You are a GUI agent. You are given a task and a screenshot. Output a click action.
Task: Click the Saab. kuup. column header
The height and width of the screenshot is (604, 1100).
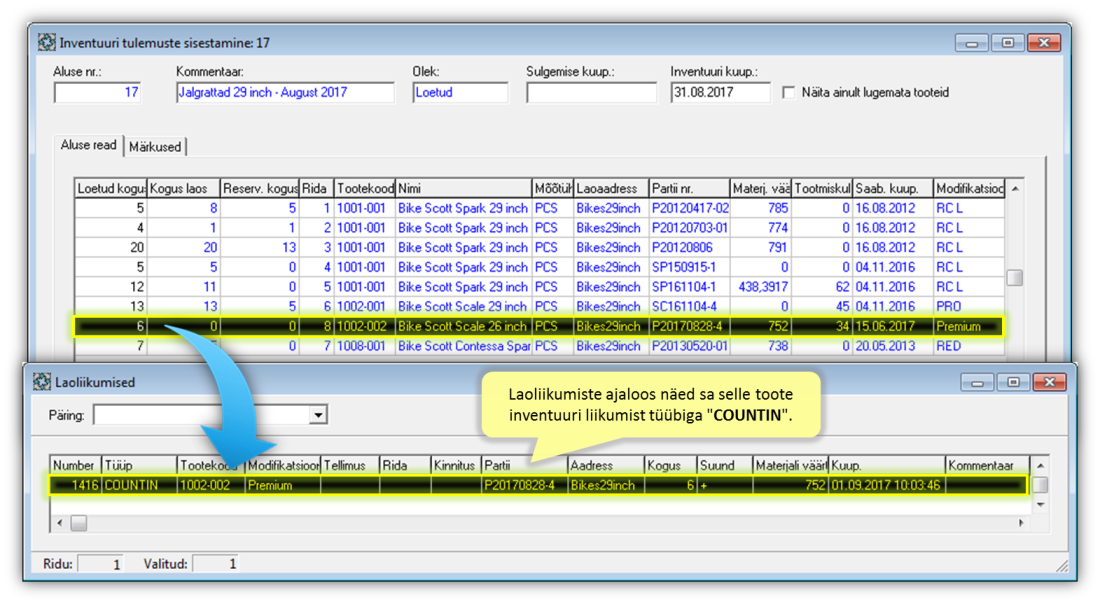point(893,189)
